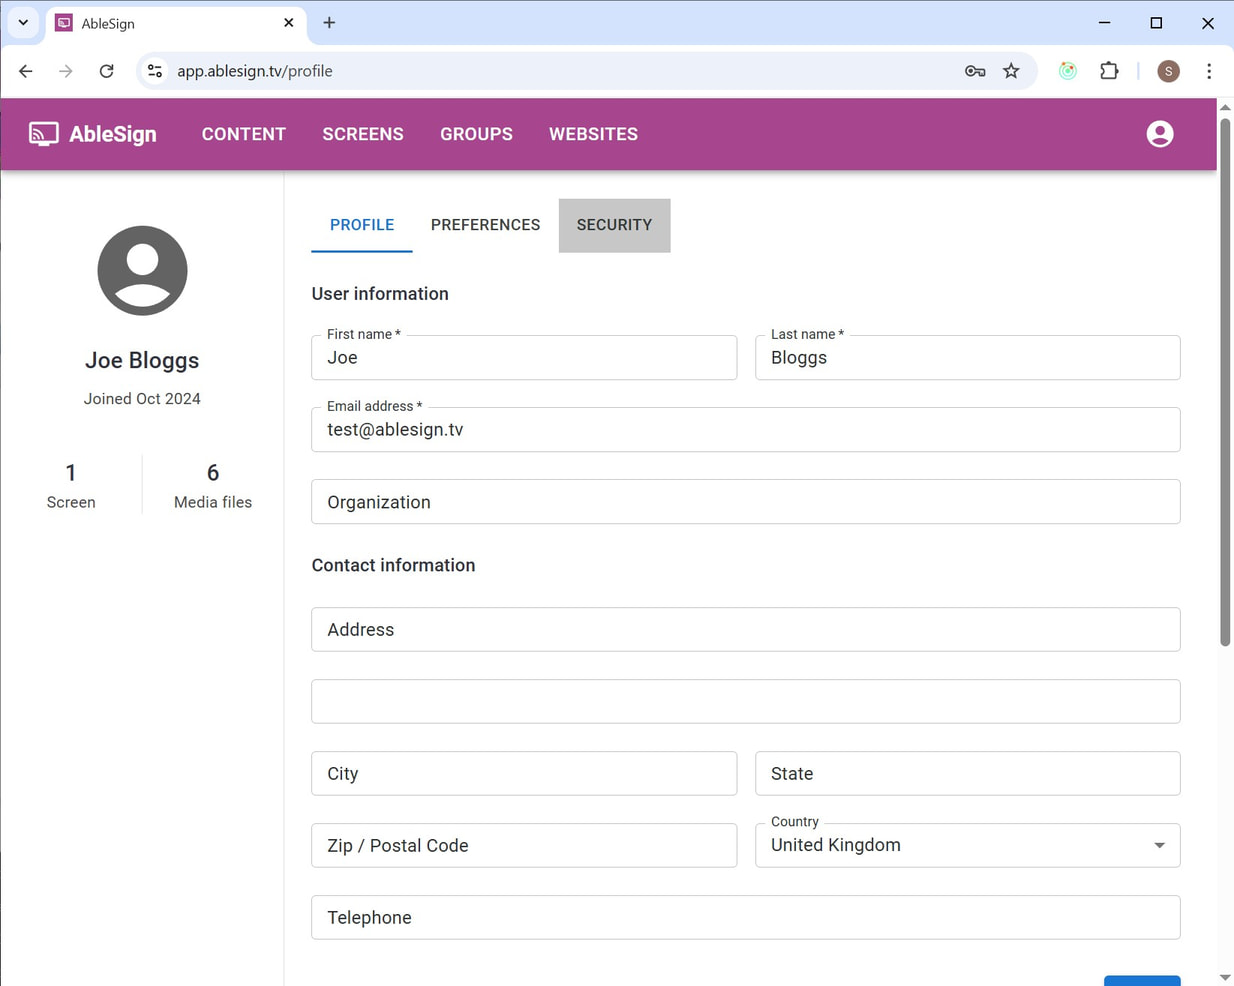Viewport: 1234px width, 986px height.
Task: Open the Websites section
Action: 593,134
